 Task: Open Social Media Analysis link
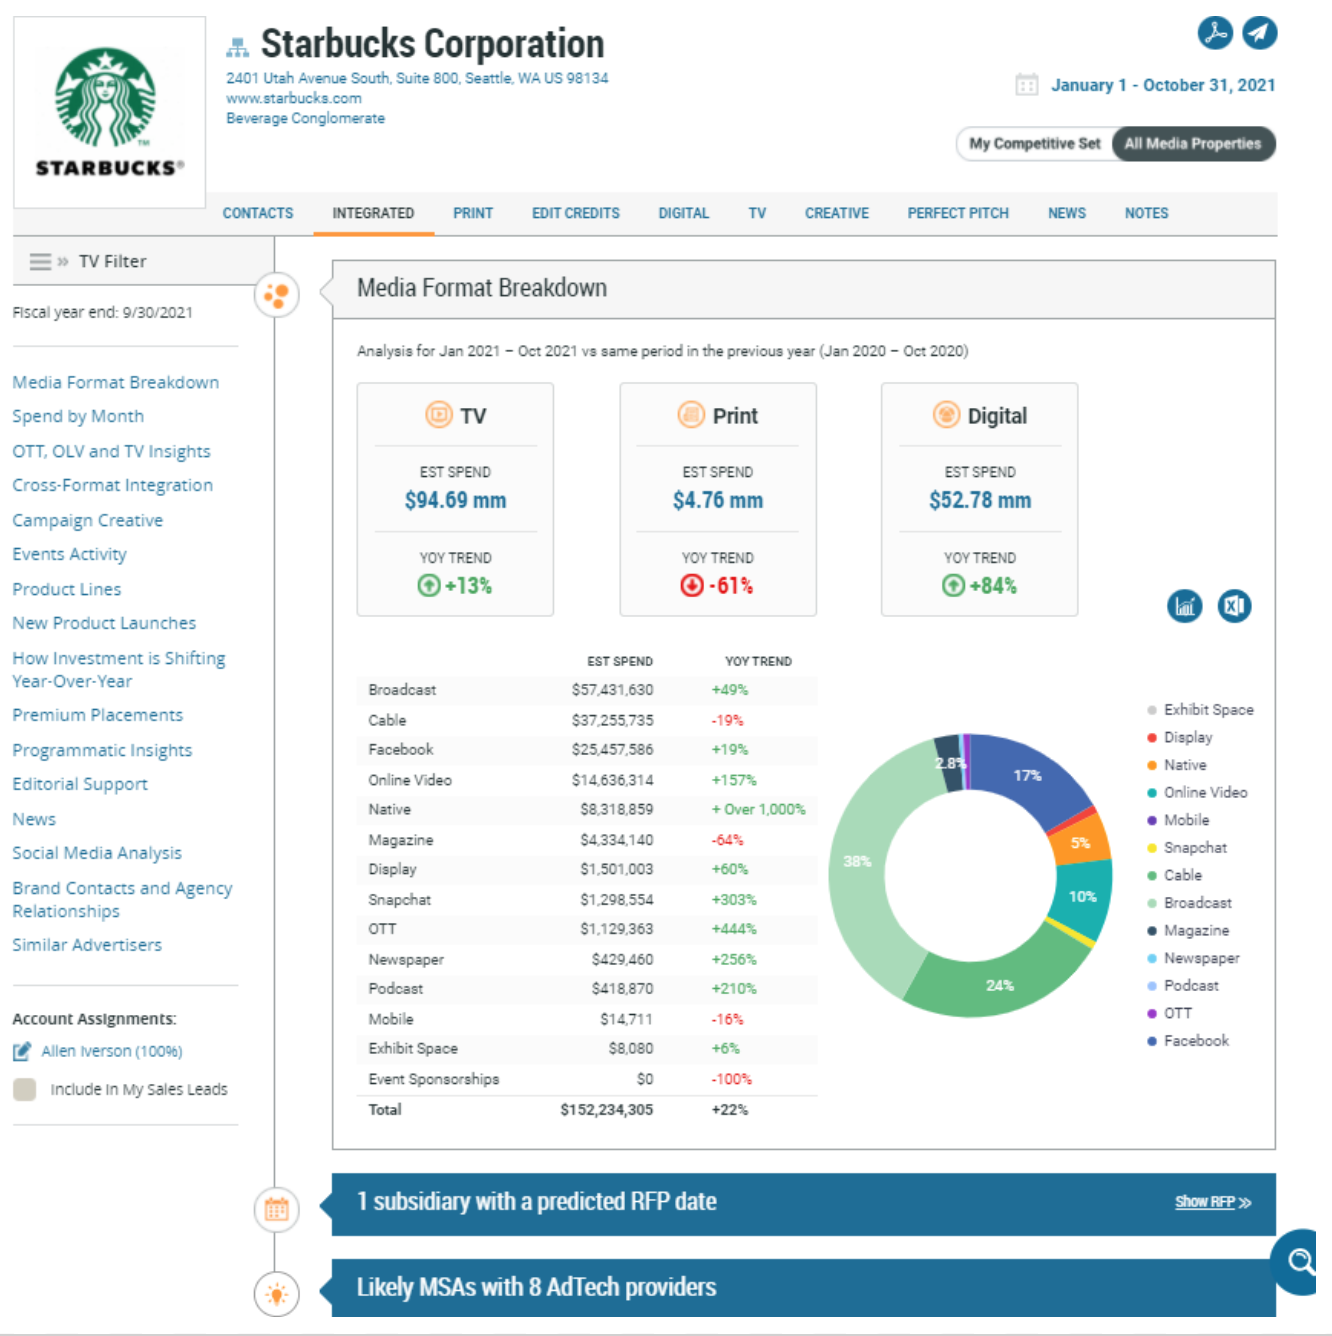97,853
